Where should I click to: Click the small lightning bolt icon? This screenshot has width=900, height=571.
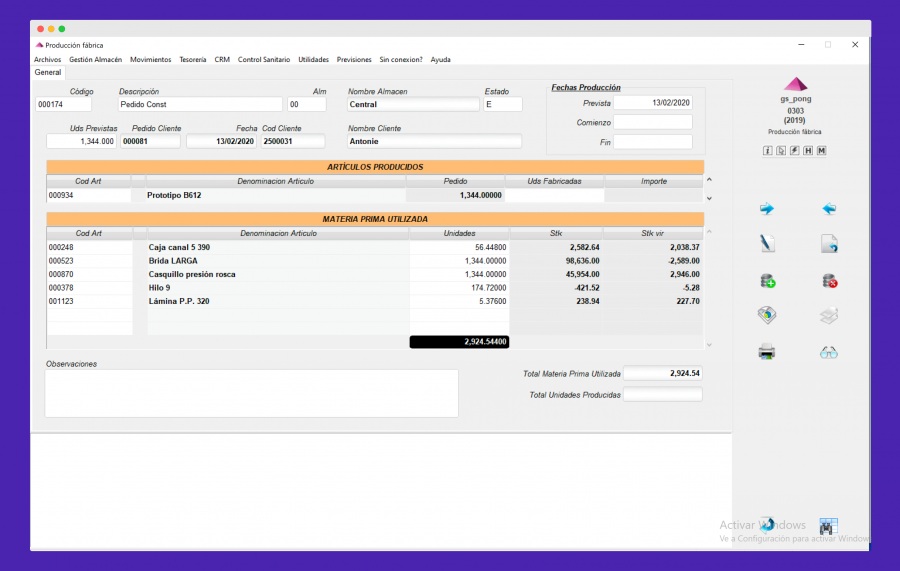click(x=794, y=150)
